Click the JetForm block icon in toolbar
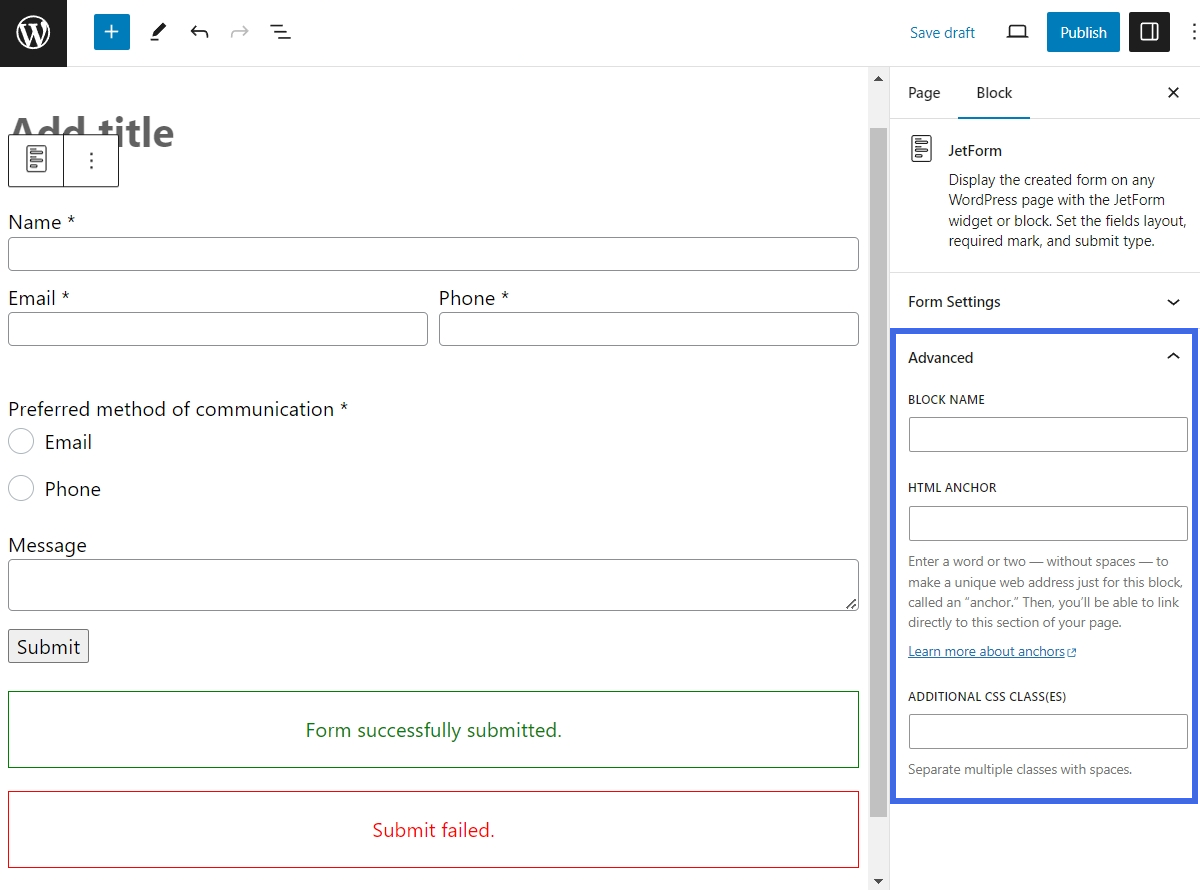1200x890 pixels. [x=36, y=160]
